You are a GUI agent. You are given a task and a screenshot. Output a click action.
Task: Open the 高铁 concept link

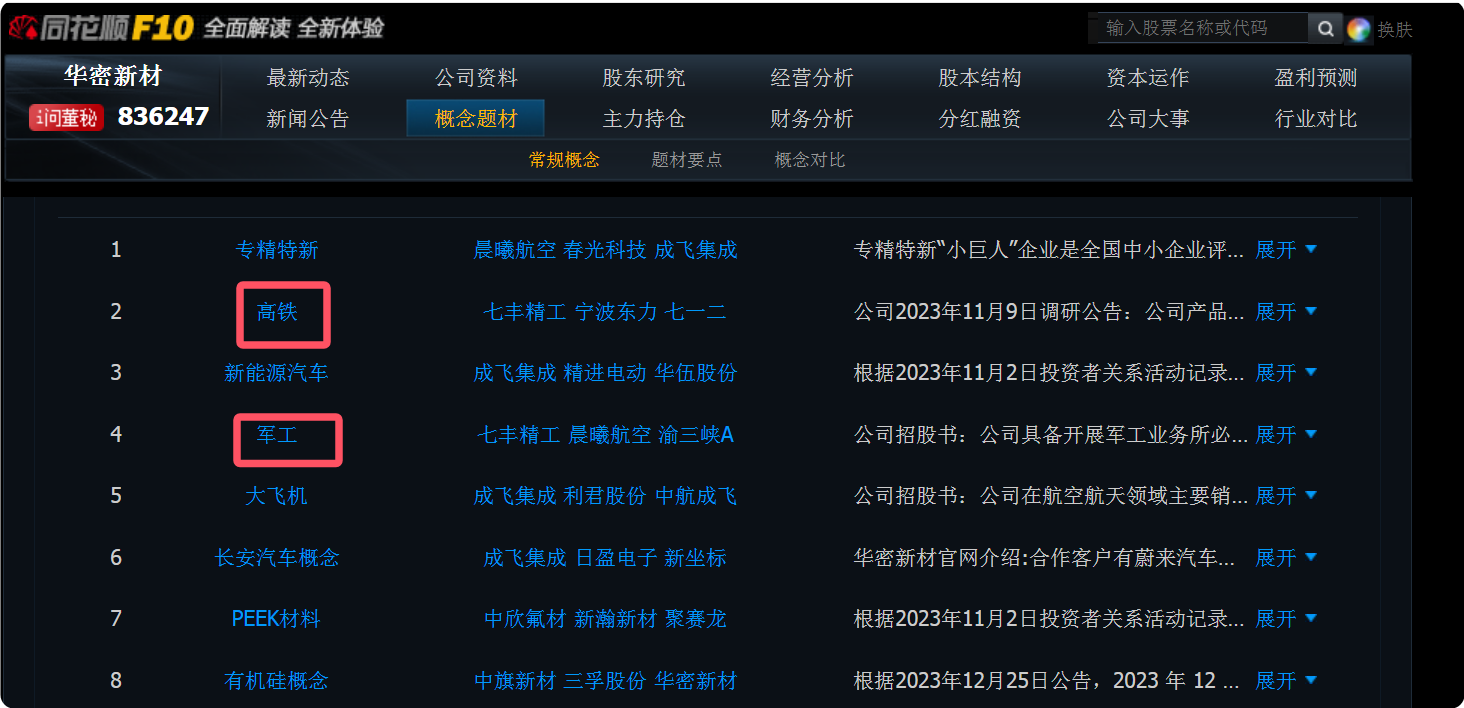click(277, 312)
